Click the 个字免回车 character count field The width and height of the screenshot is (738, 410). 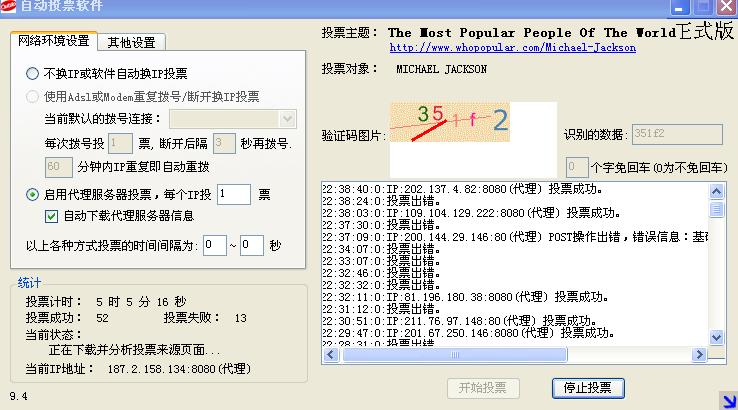click(577, 167)
